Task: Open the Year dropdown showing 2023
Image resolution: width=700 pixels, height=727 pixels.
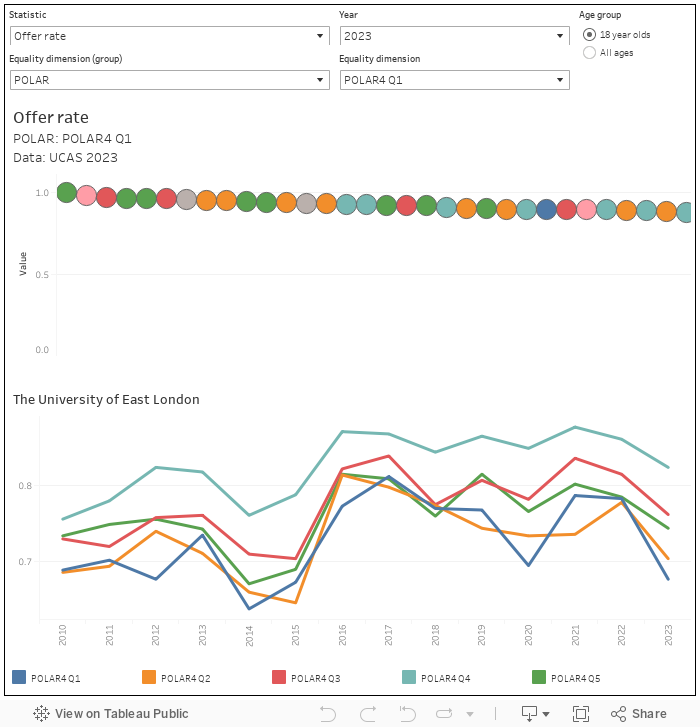Action: click(x=454, y=36)
